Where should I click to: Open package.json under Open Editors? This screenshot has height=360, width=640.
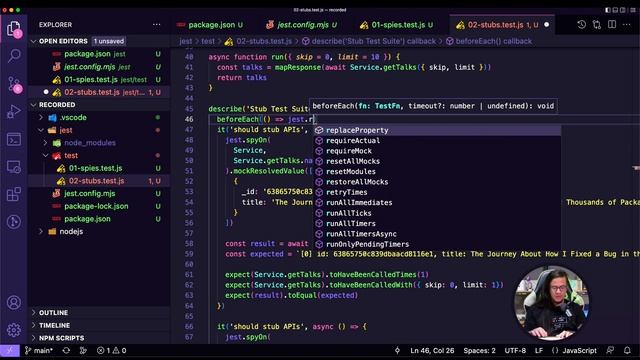coord(99,54)
